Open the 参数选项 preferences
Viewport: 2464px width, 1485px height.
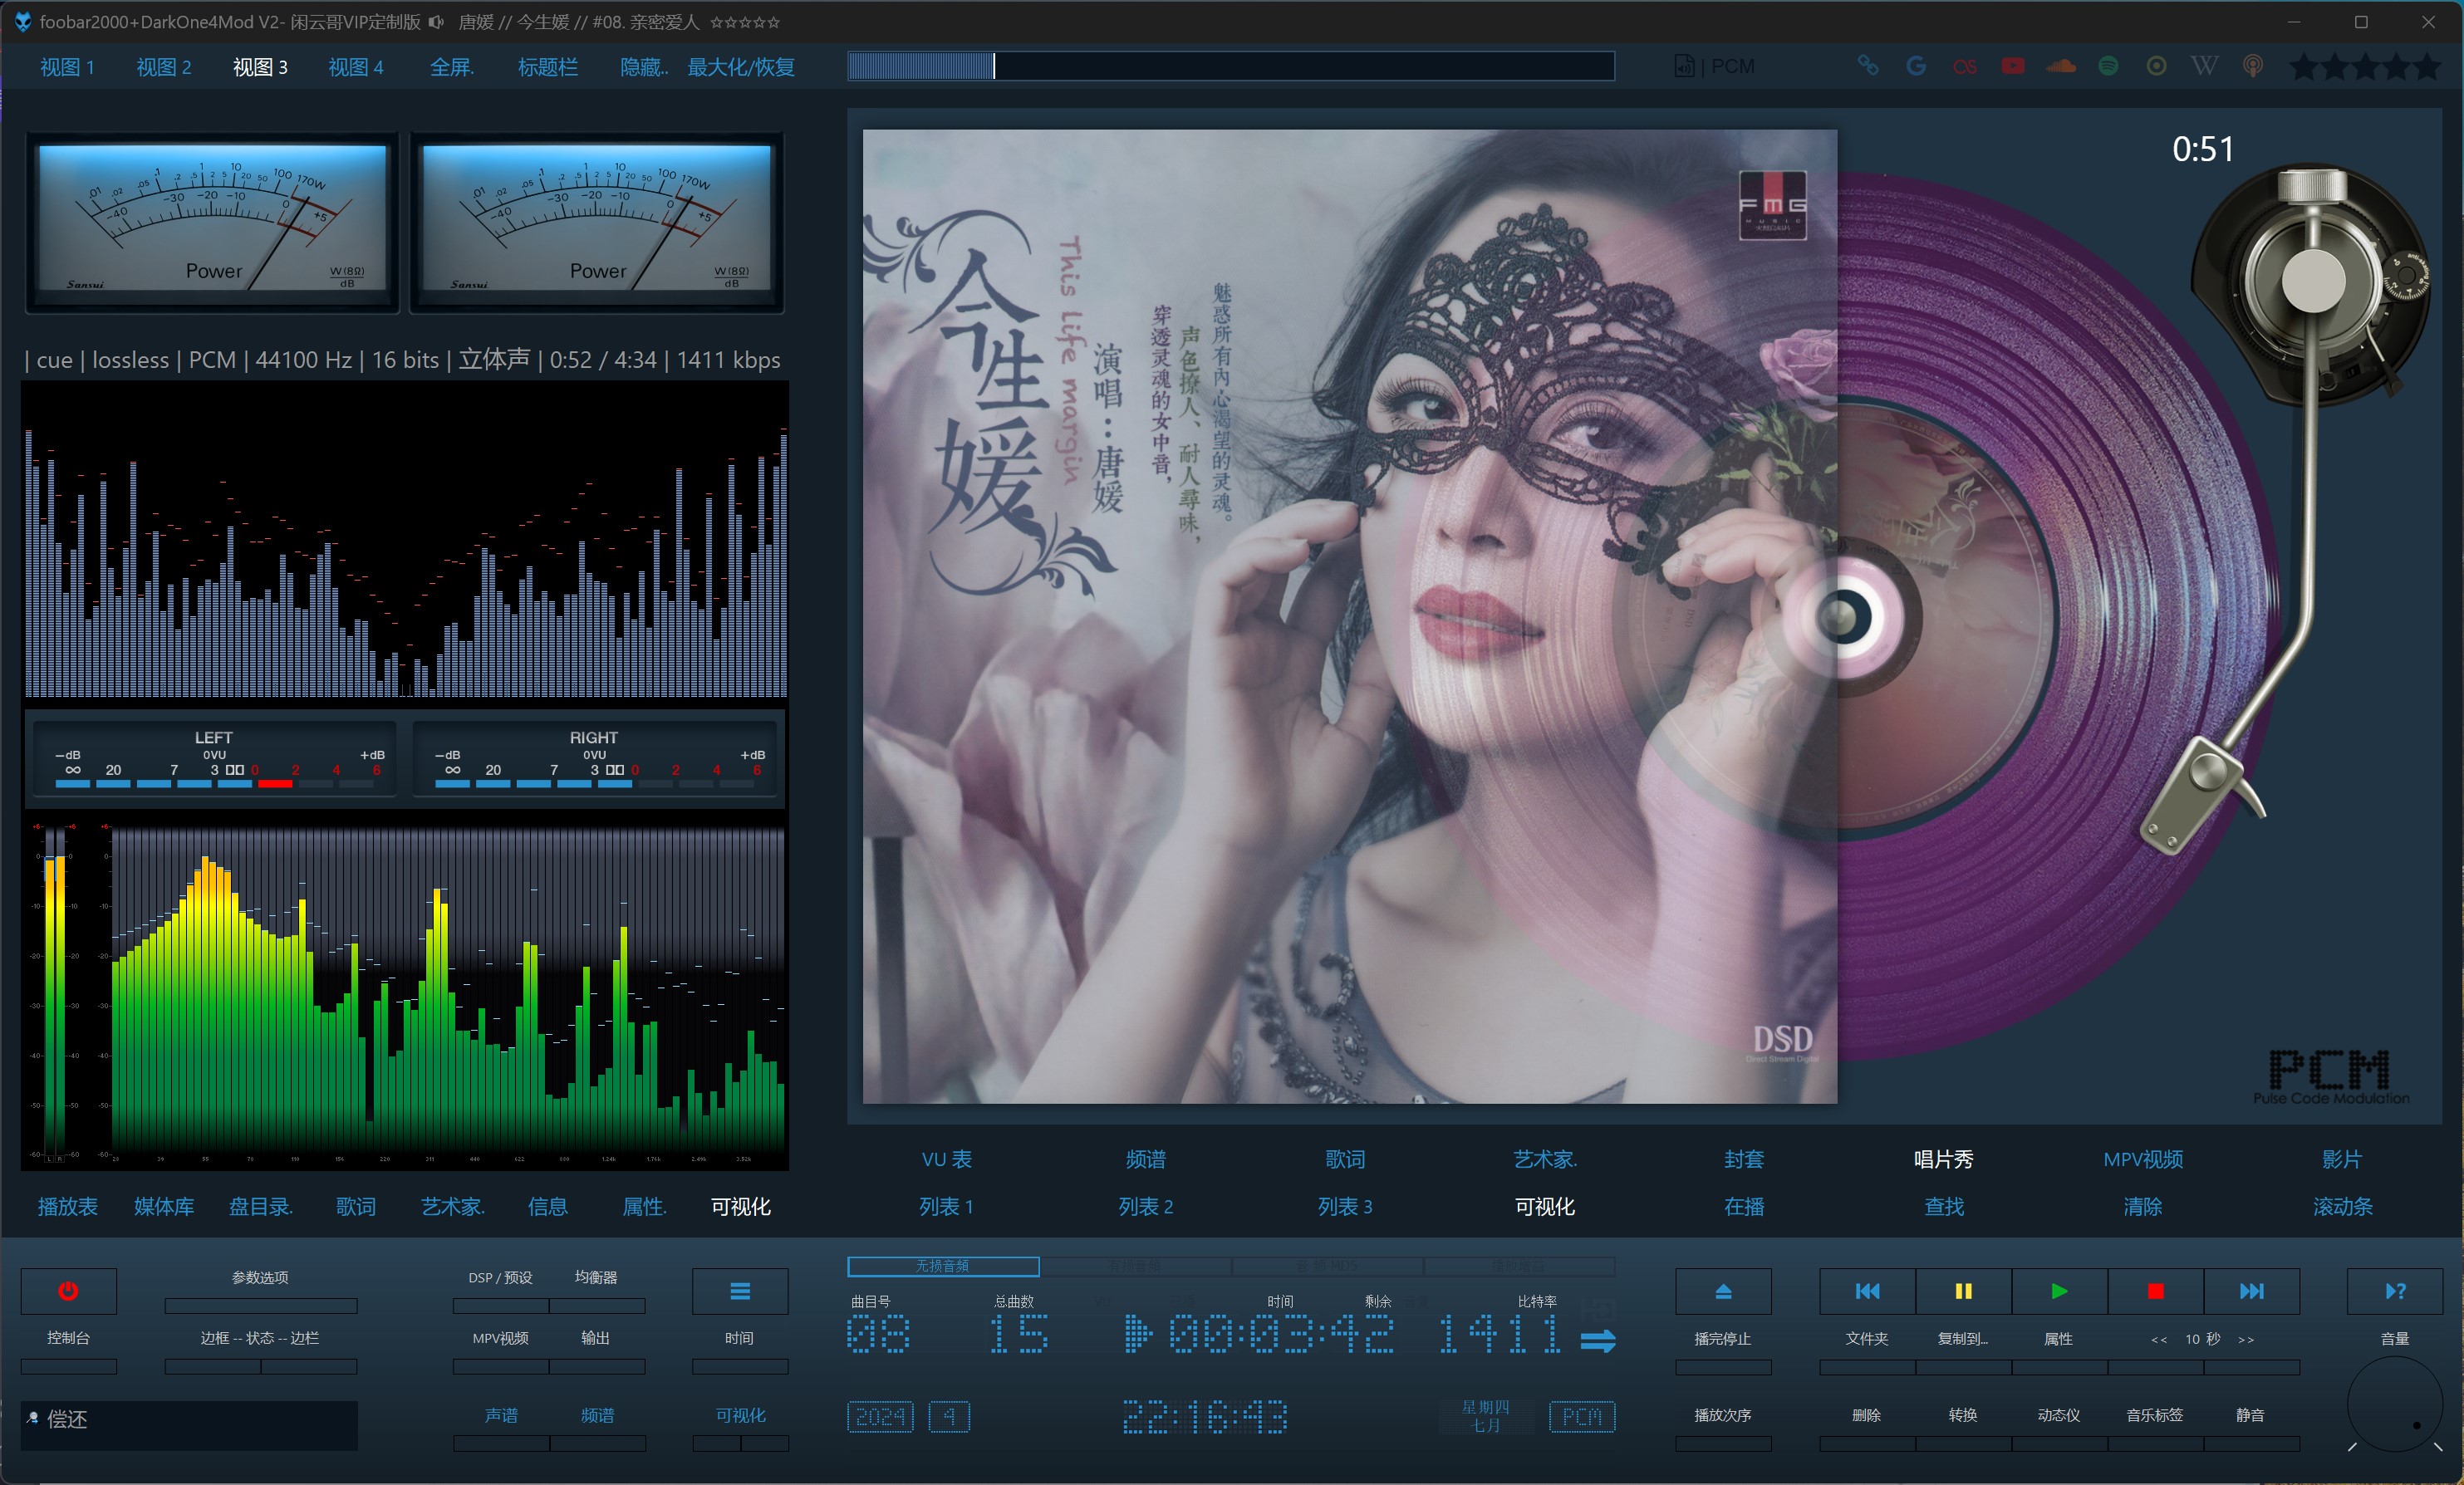(260, 1277)
